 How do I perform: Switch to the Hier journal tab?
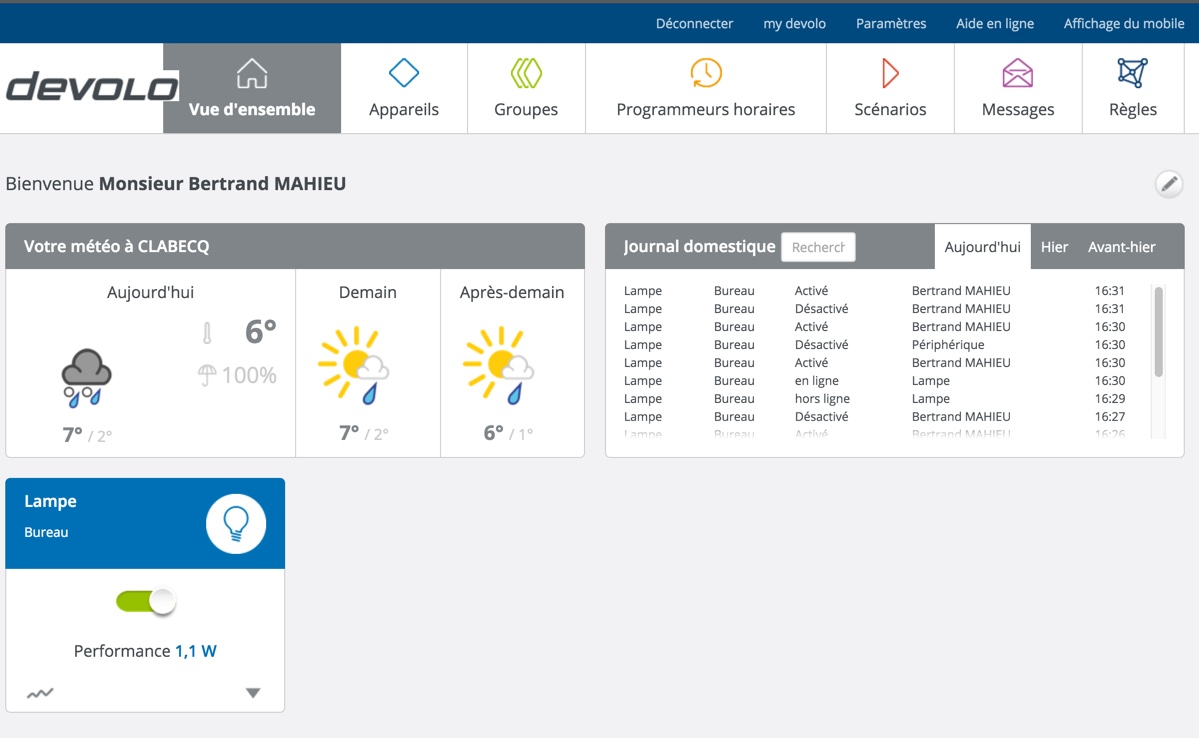1054,247
